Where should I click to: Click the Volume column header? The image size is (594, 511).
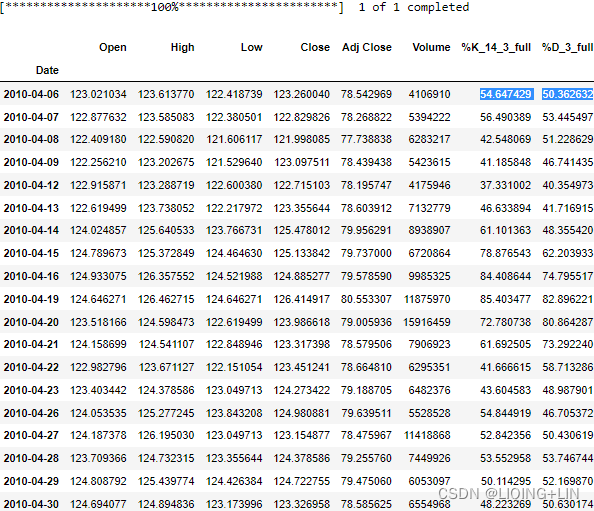431,47
